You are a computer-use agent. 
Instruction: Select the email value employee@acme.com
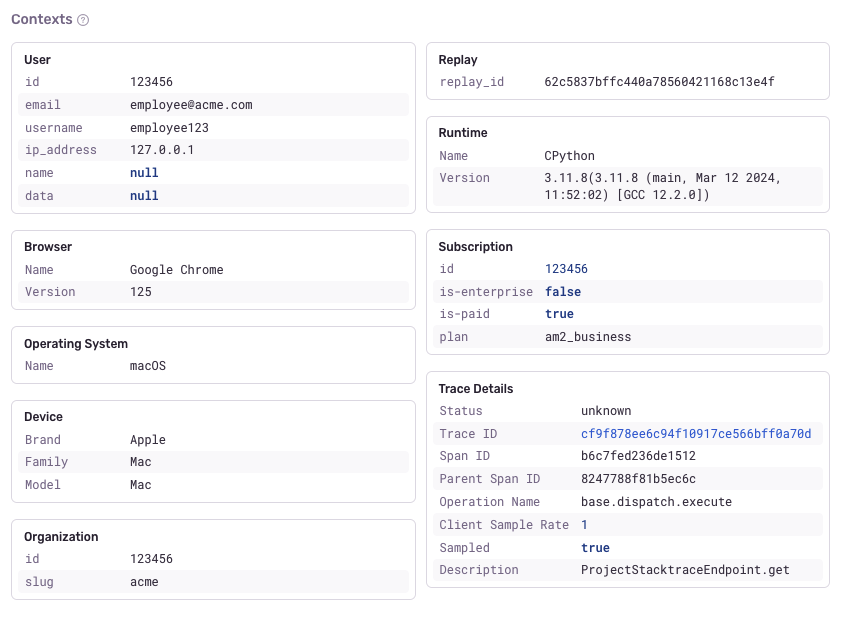pyautogui.click(x=191, y=105)
